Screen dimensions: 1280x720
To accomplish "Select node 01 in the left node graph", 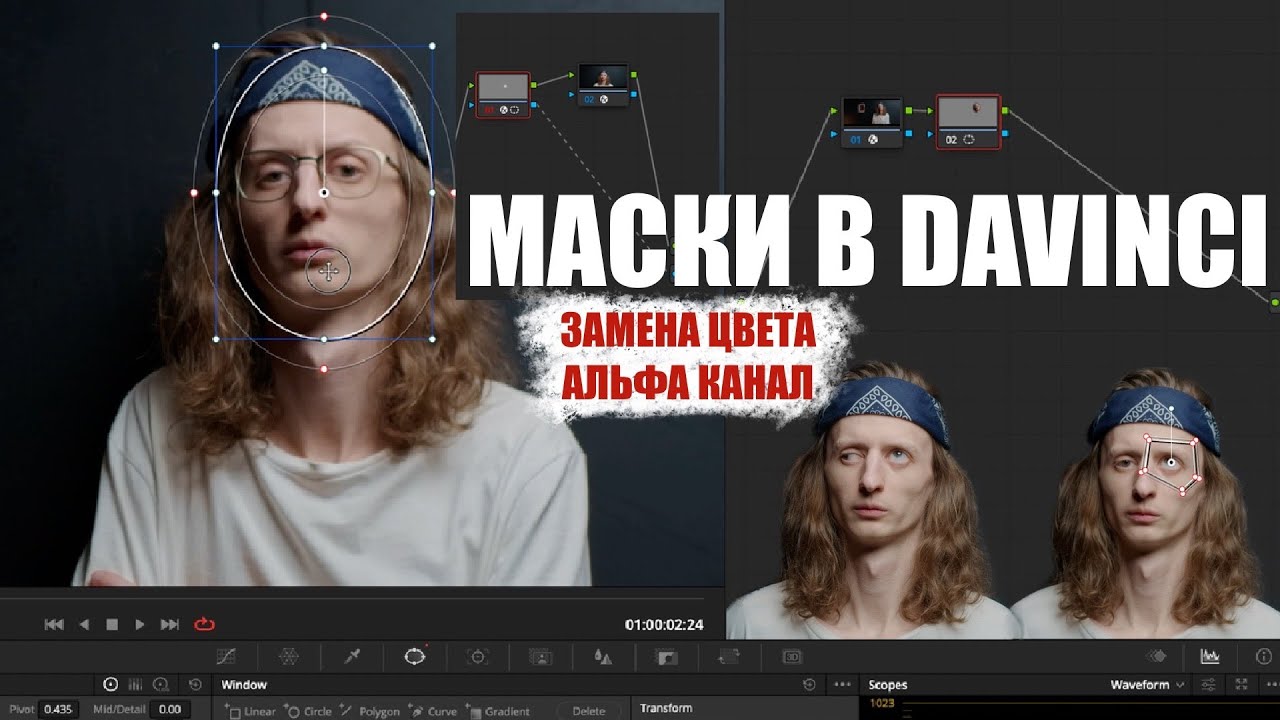I will click(x=502, y=94).
